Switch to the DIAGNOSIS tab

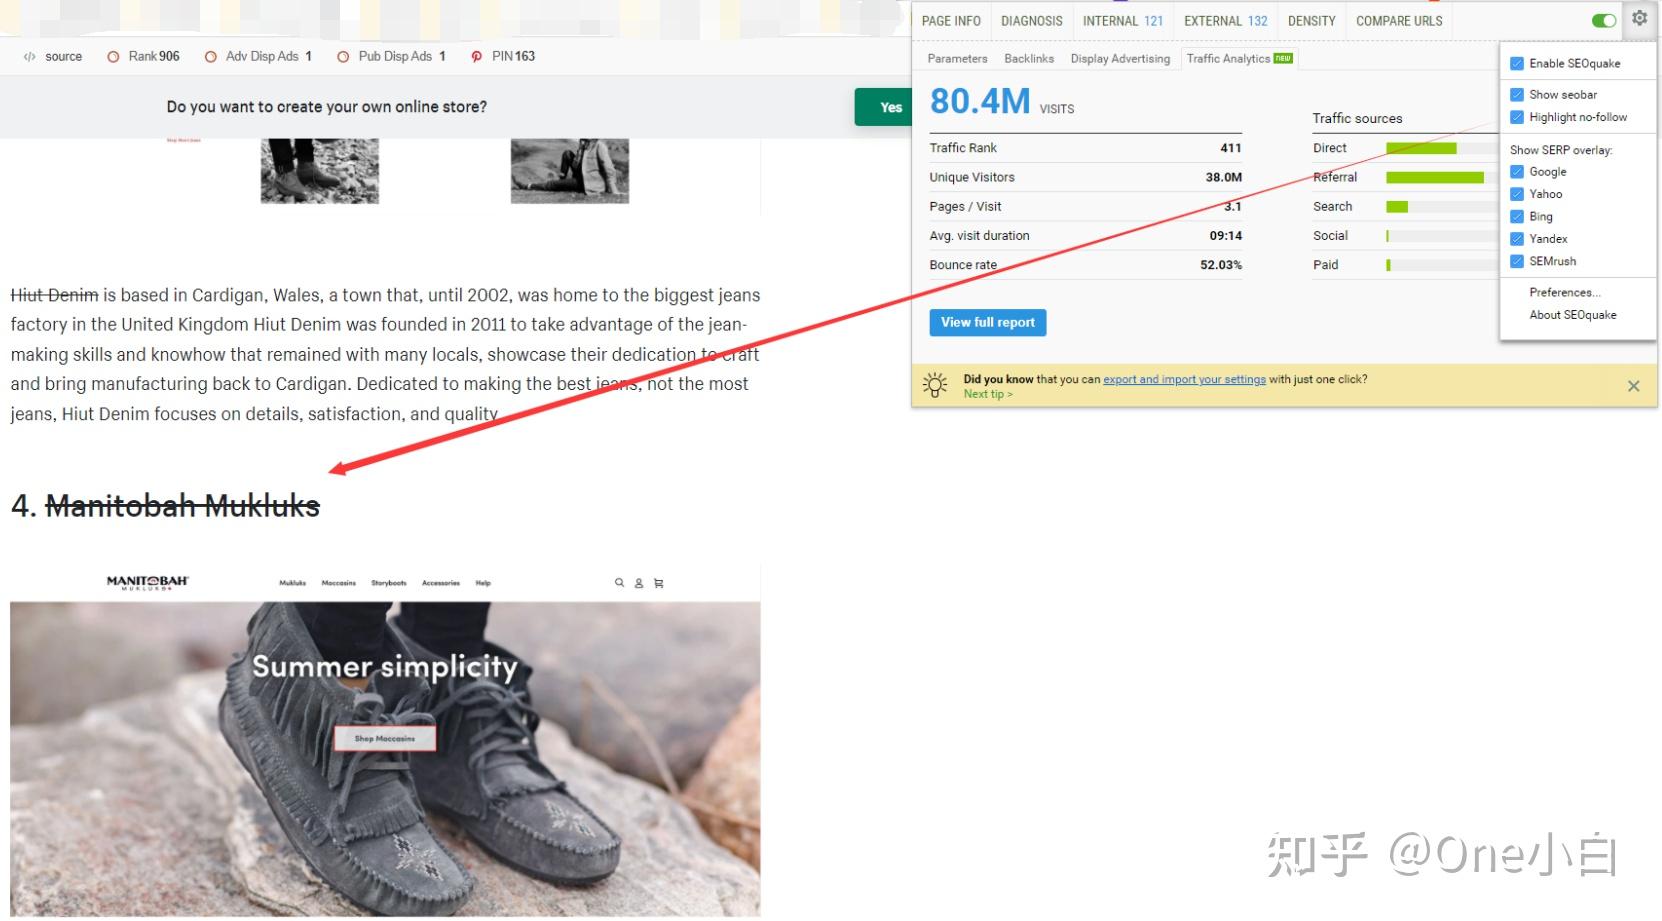coord(1032,20)
